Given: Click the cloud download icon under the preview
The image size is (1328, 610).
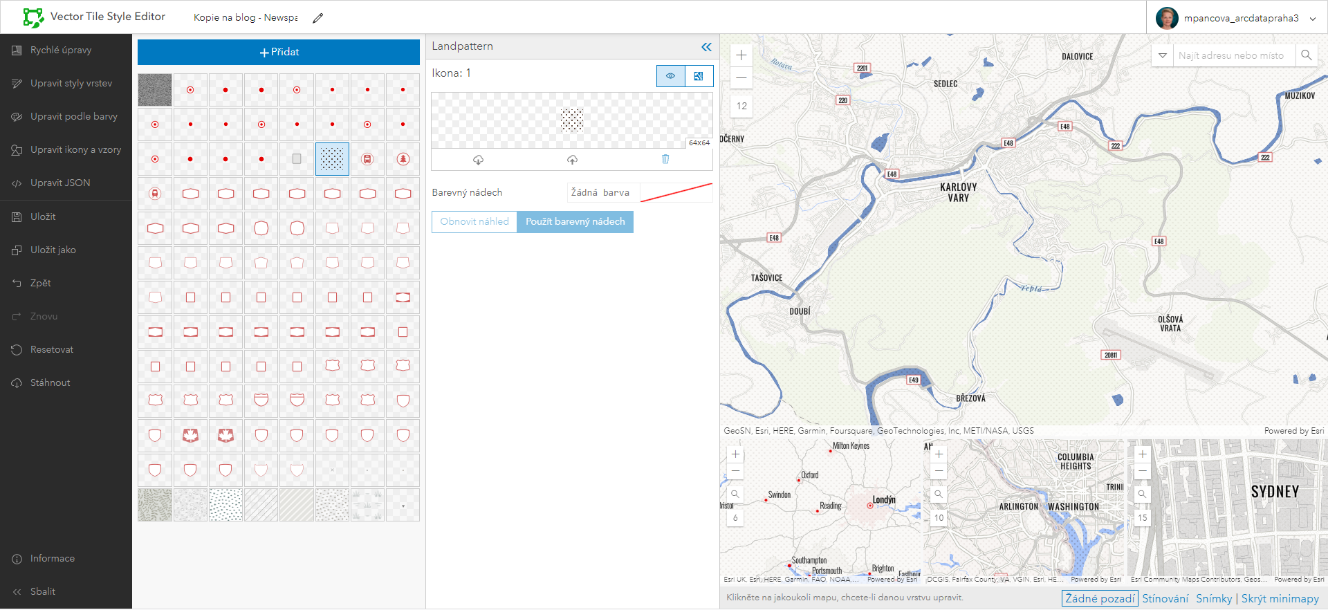Looking at the screenshot, I should [478, 160].
